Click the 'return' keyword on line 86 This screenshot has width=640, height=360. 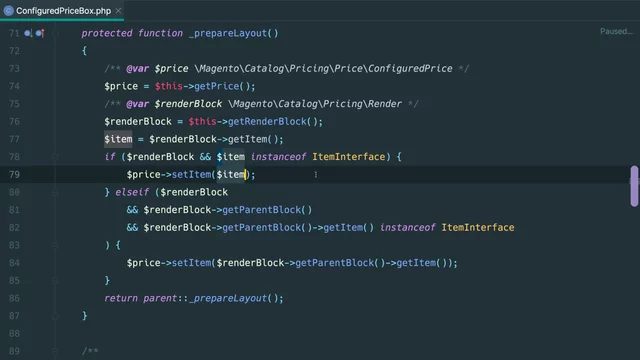pos(121,298)
